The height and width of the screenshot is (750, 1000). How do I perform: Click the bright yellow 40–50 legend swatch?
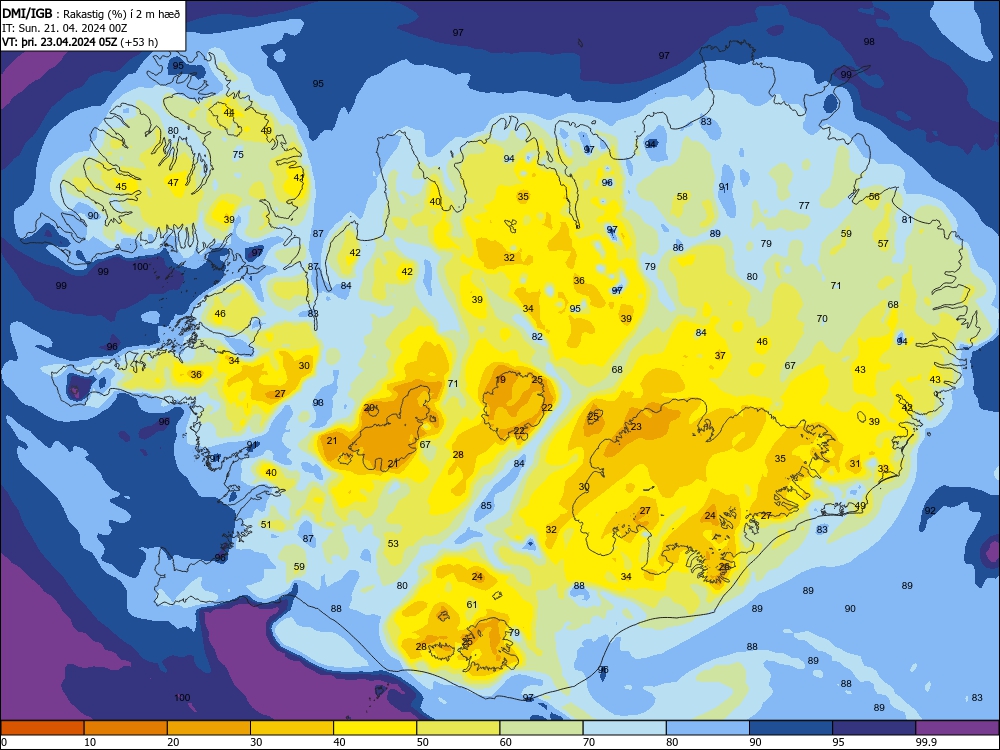(375, 728)
